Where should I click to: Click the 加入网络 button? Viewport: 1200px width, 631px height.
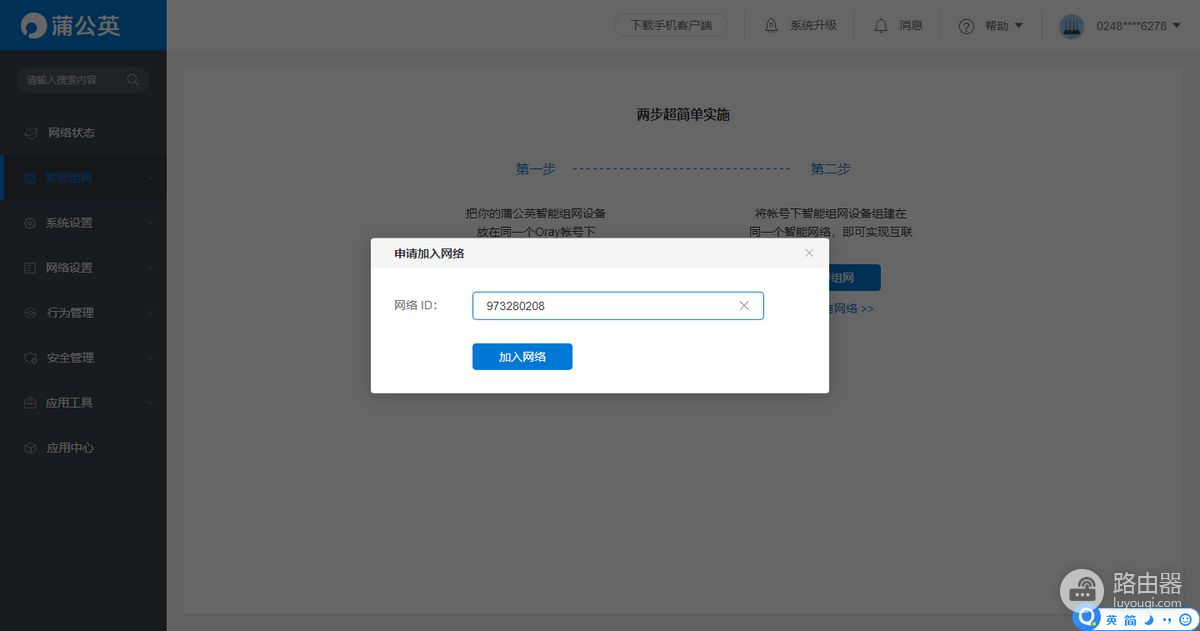522,356
